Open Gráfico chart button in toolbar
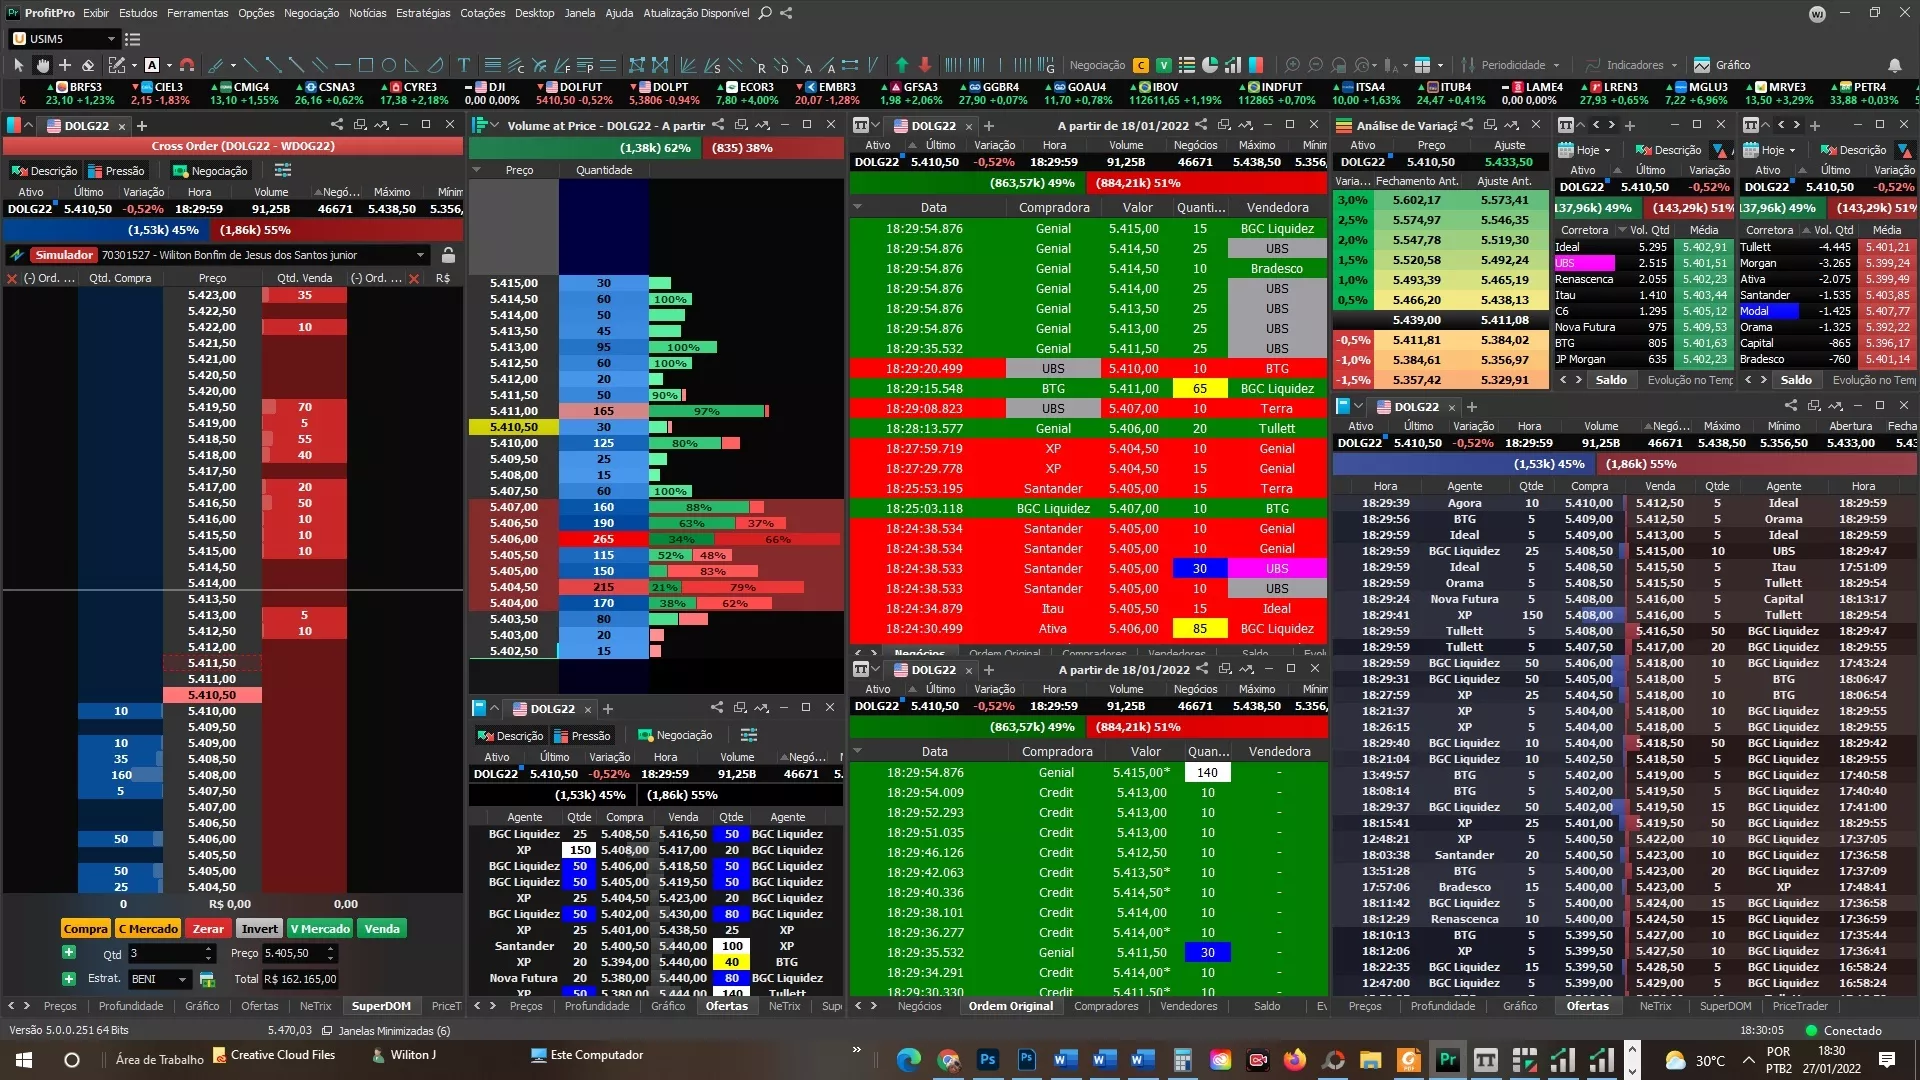This screenshot has height=1080, width=1920. [x=1722, y=65]
